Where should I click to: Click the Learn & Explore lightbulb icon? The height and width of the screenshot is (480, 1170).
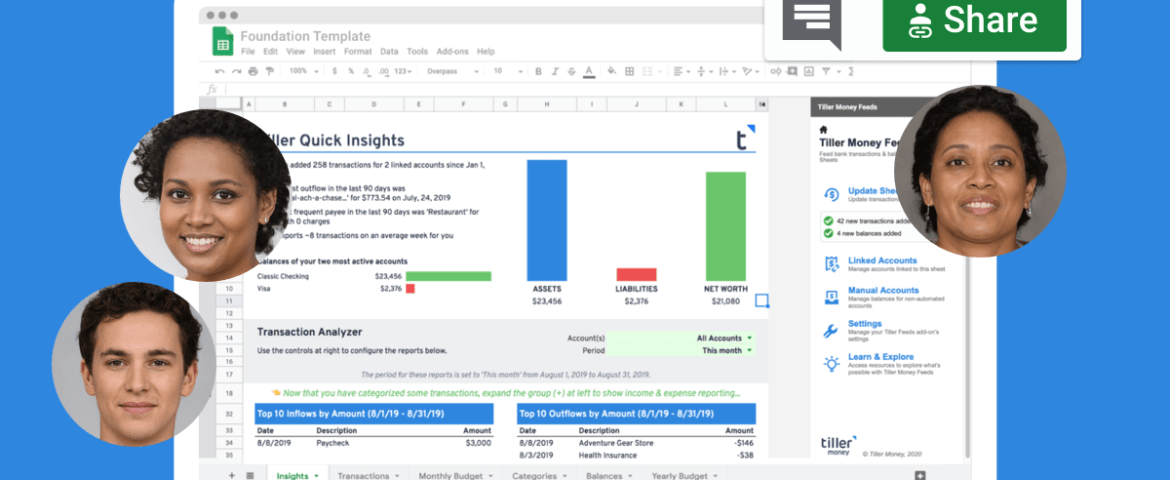point(831,364)
